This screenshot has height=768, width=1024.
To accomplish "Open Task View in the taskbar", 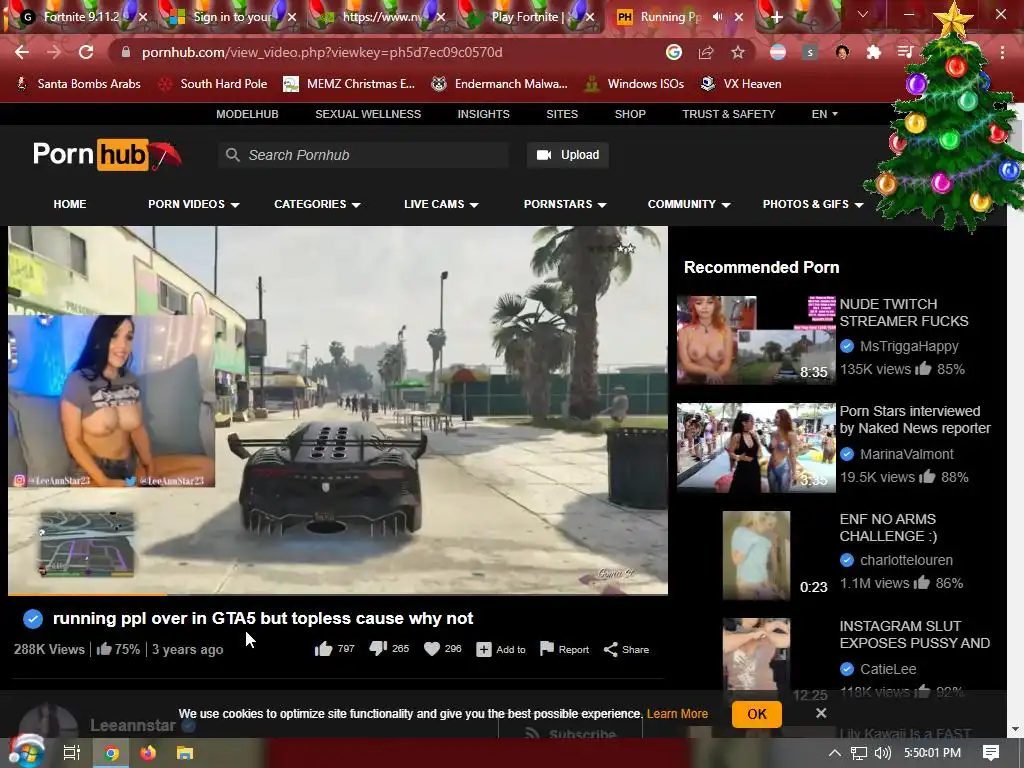I will point(72,753).
